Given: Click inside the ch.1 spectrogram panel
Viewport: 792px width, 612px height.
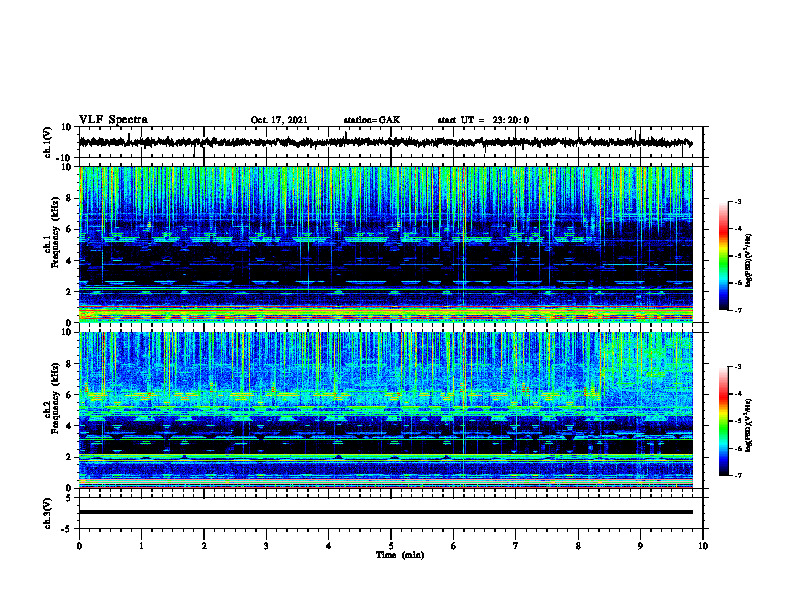Looking at the screenshot, I should click(386, 244).
